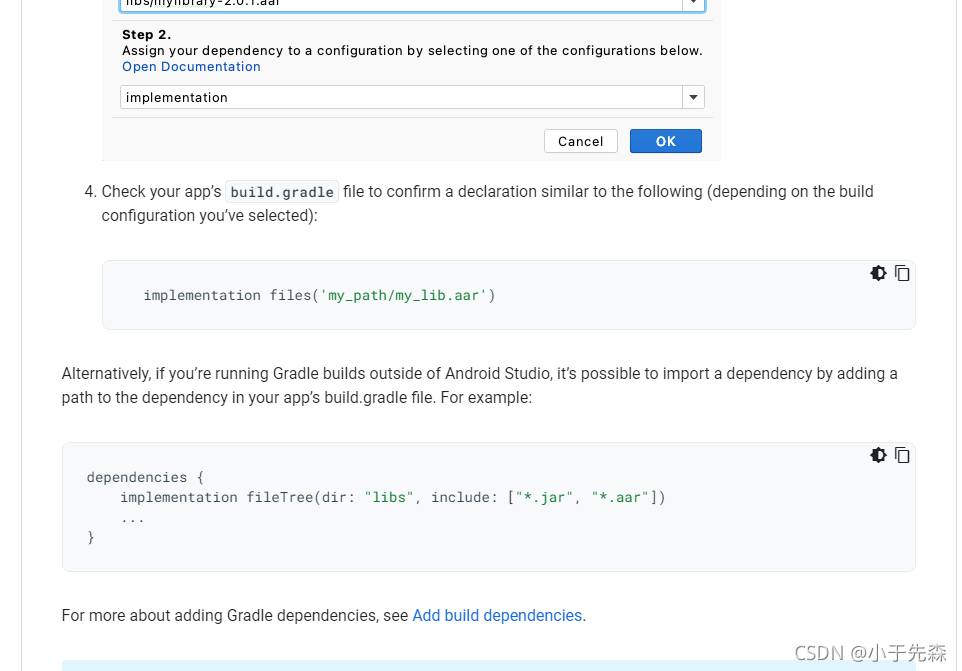Viewport: 962px width, 671px height.
Task: Click the build.gradle inline code label
Action: pos(282,192)
